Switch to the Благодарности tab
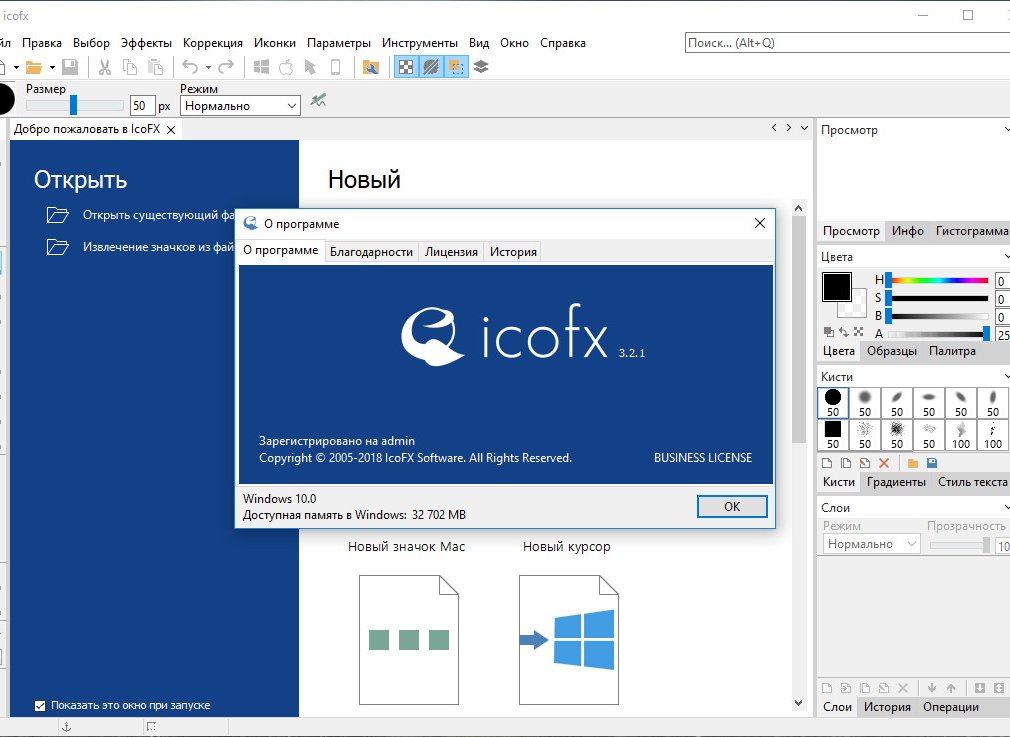 pyautogui.click(x=371, y=252)
